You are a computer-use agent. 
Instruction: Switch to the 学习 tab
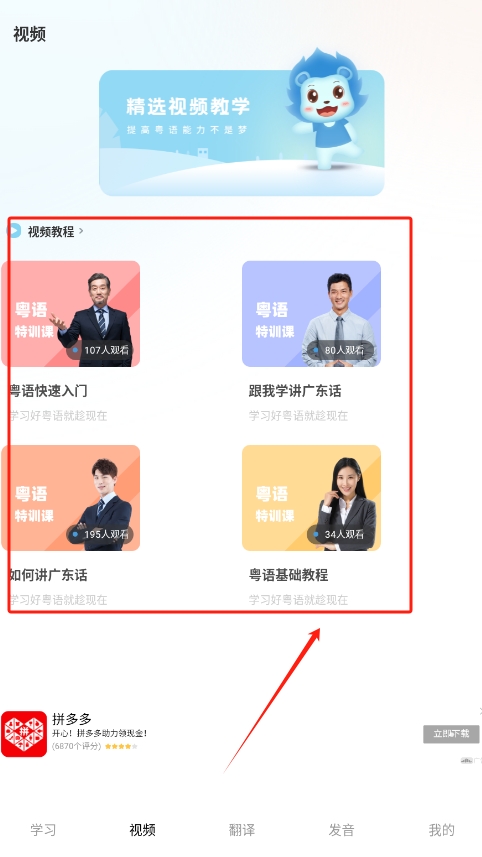[x=43, y=830]
